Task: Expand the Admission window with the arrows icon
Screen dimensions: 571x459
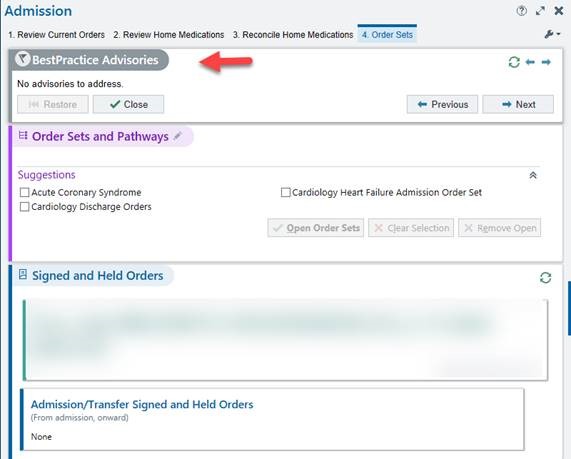Action: pos(540,11)
